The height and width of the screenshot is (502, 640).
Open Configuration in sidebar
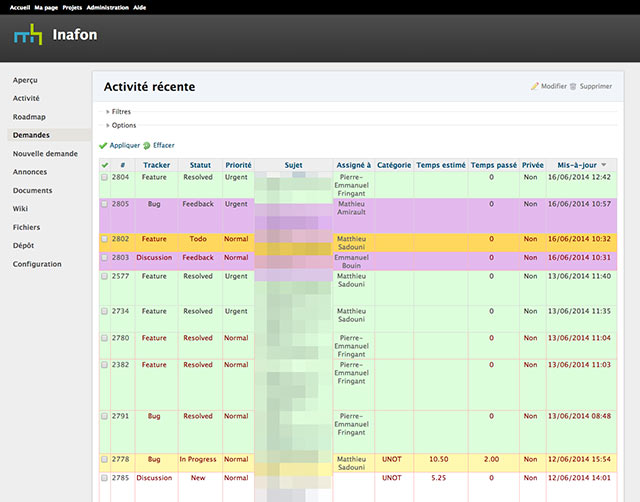tap(37, 264)
